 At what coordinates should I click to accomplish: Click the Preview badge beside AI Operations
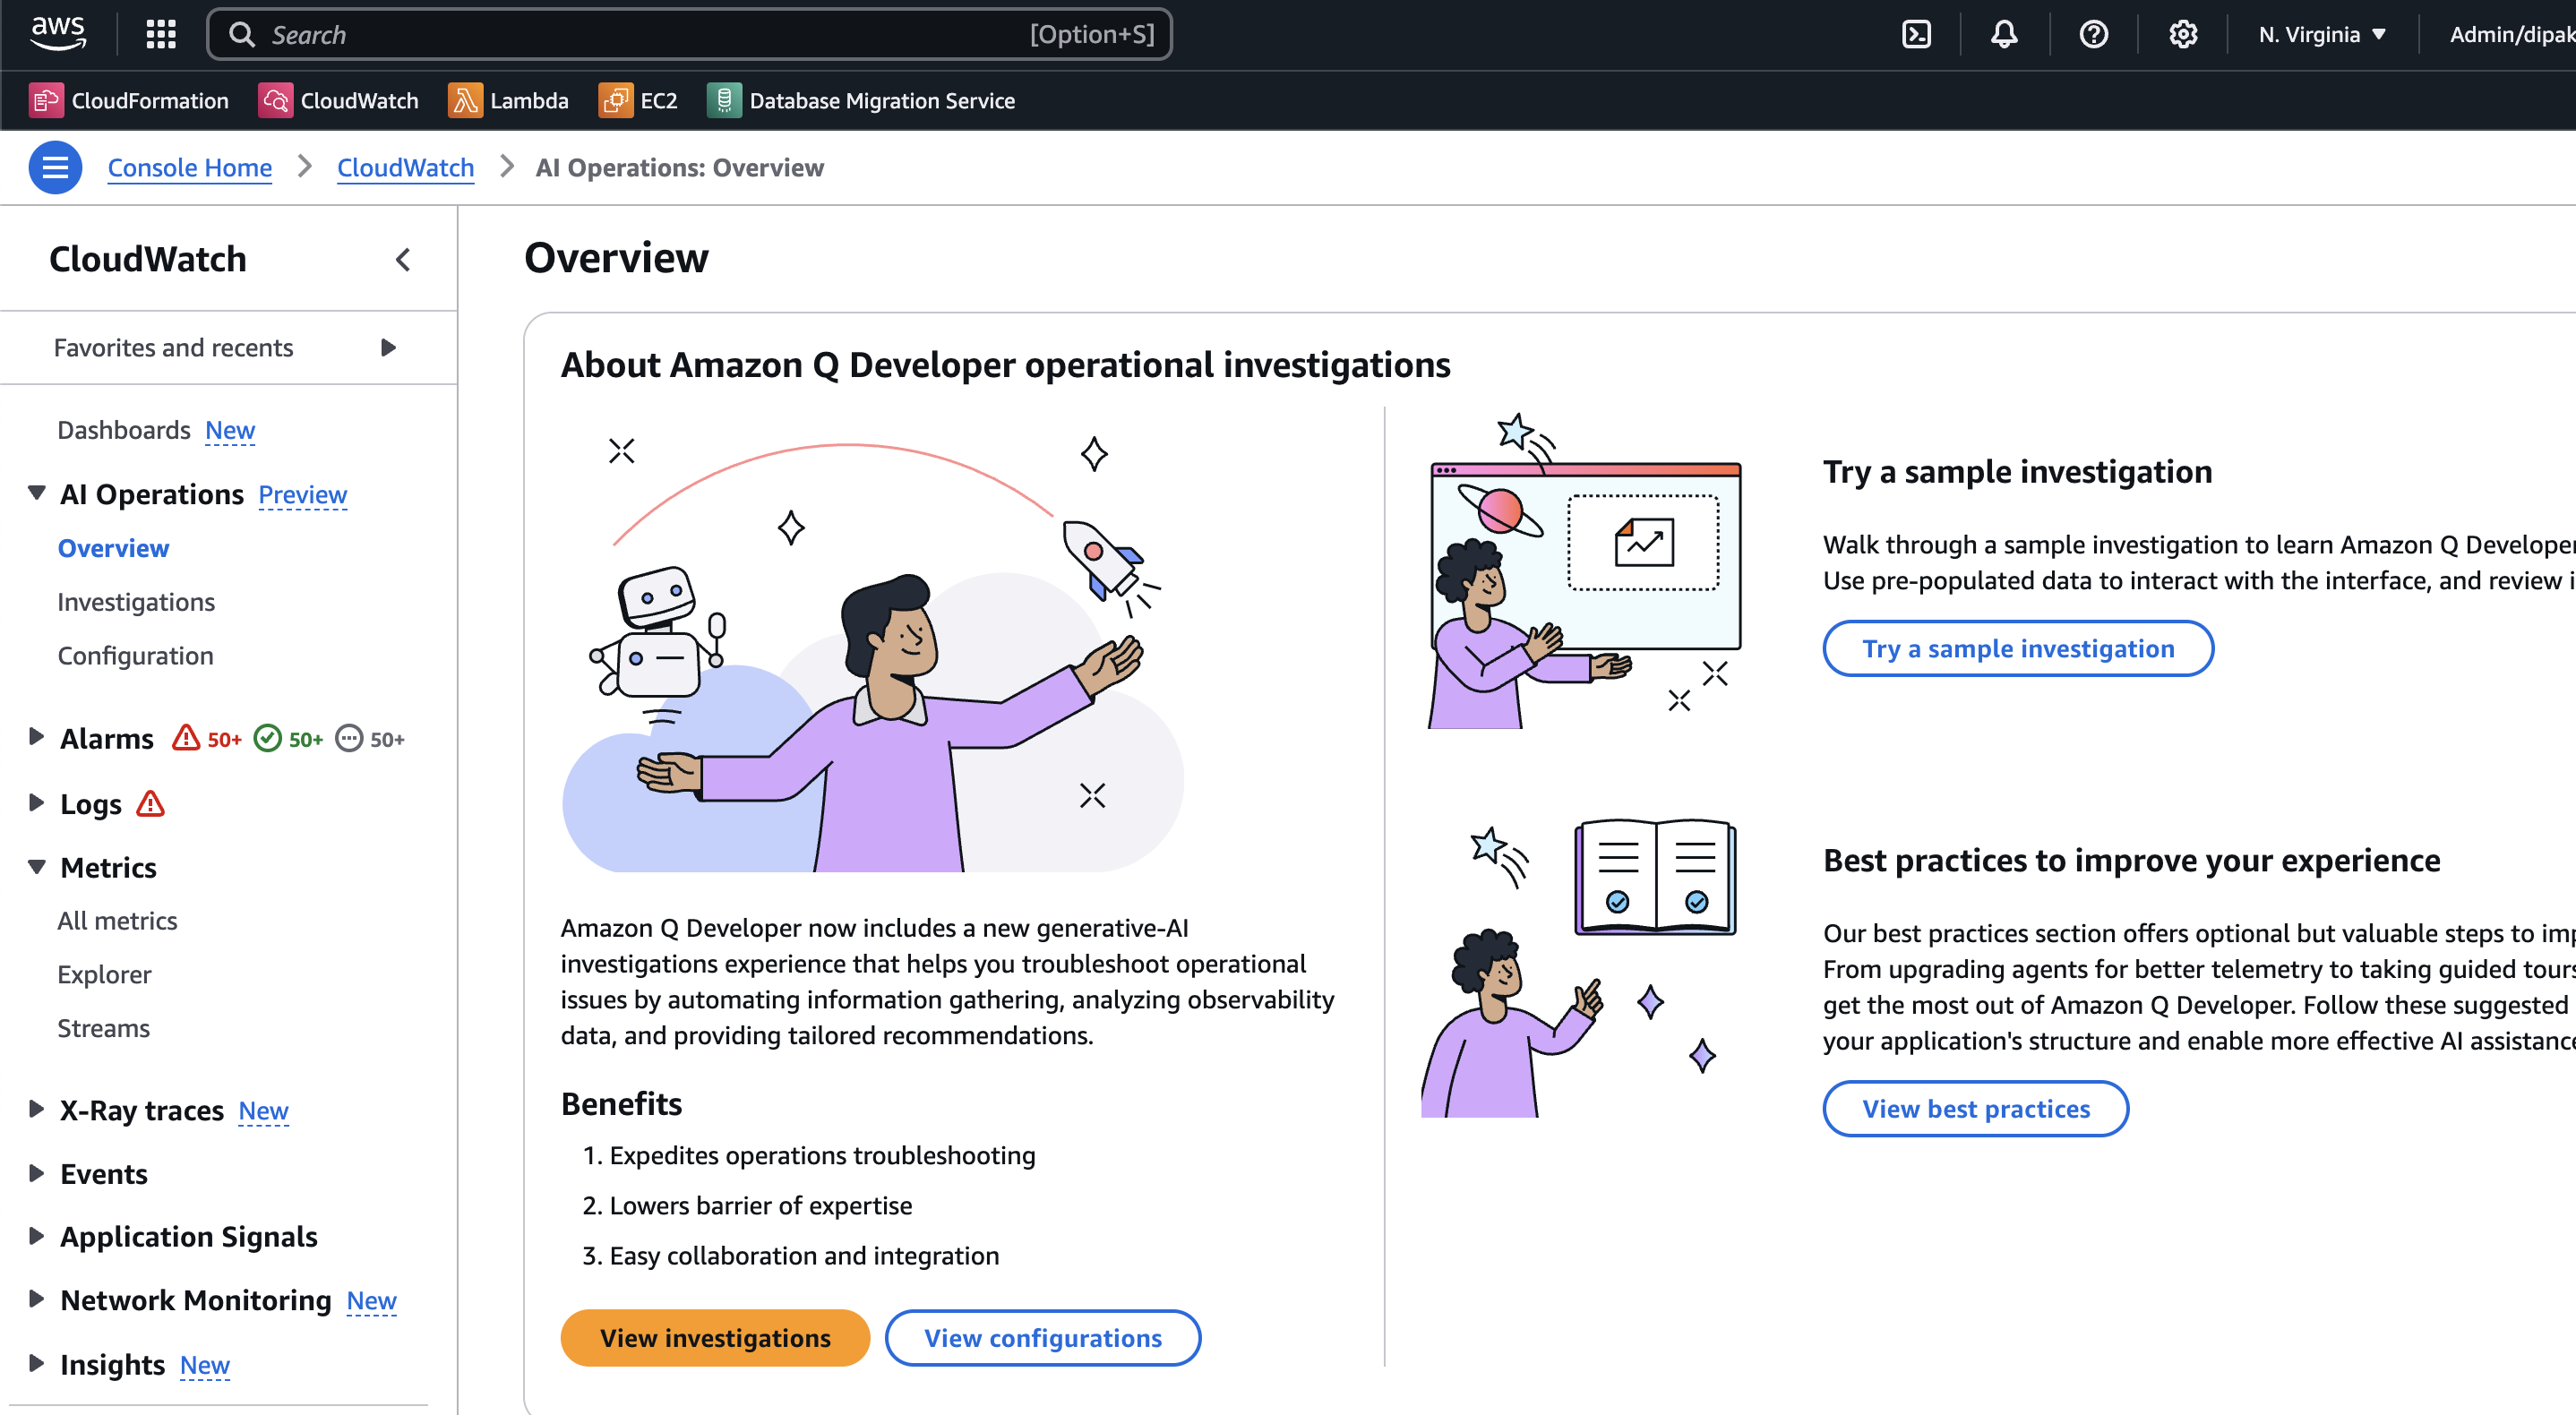click(x=303, y=495)
